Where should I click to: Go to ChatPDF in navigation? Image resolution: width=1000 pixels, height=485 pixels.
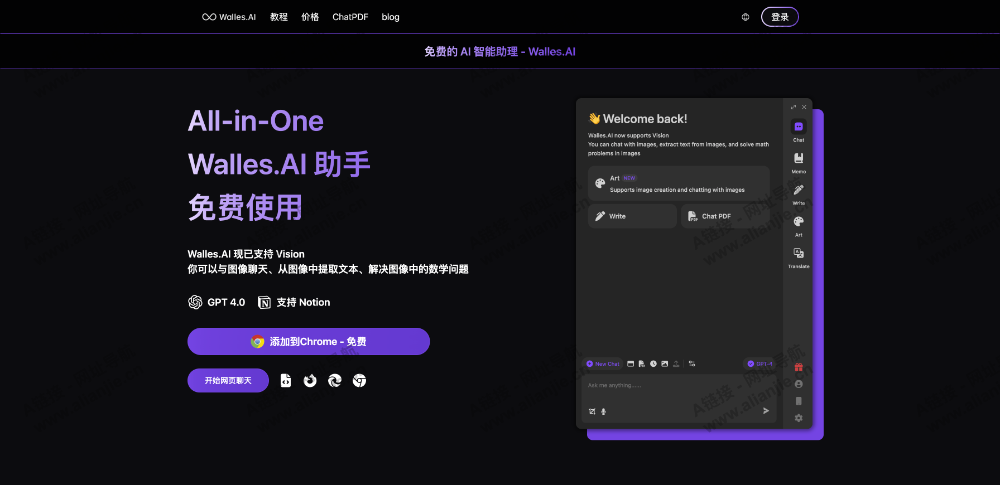[350, 17]
